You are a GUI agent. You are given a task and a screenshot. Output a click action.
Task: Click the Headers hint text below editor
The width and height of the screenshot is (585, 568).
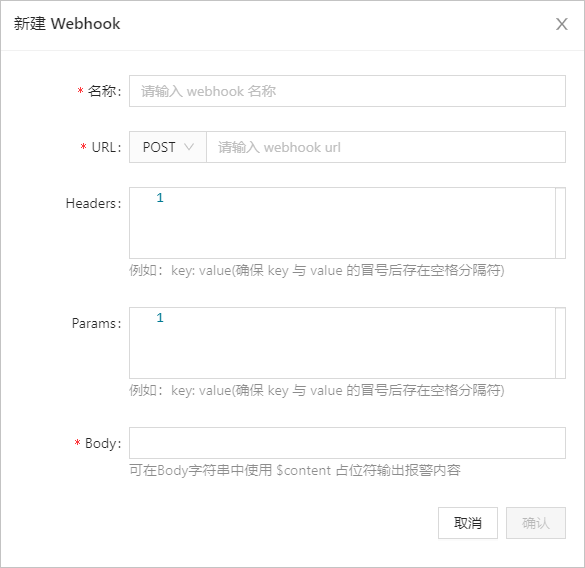pos(317,270)
